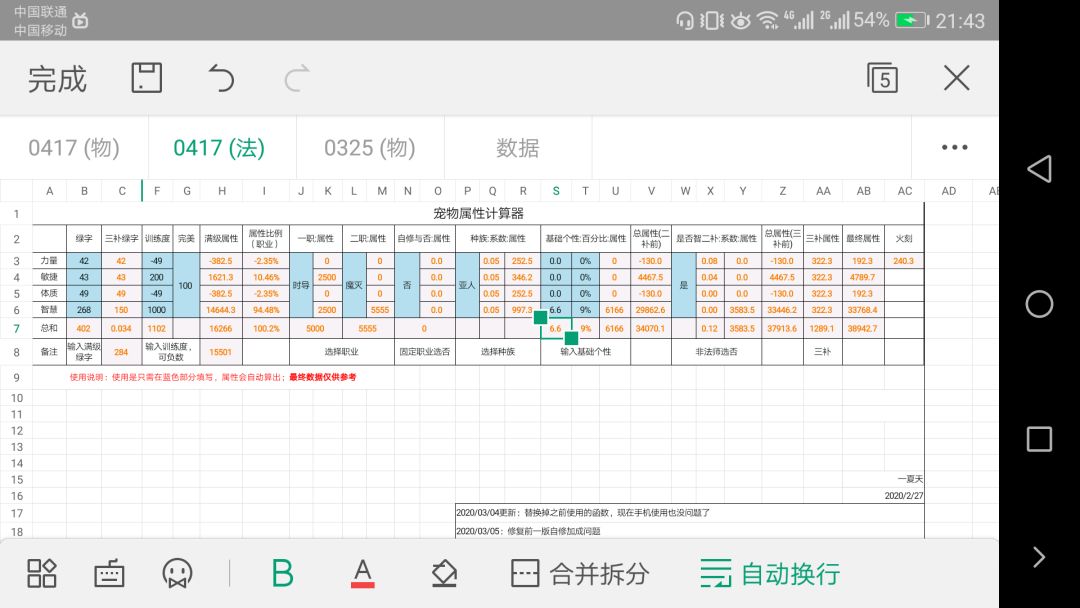Open the 合并拆分 merge split option
The image size is (1080, 608).
(x=580, y=573)
